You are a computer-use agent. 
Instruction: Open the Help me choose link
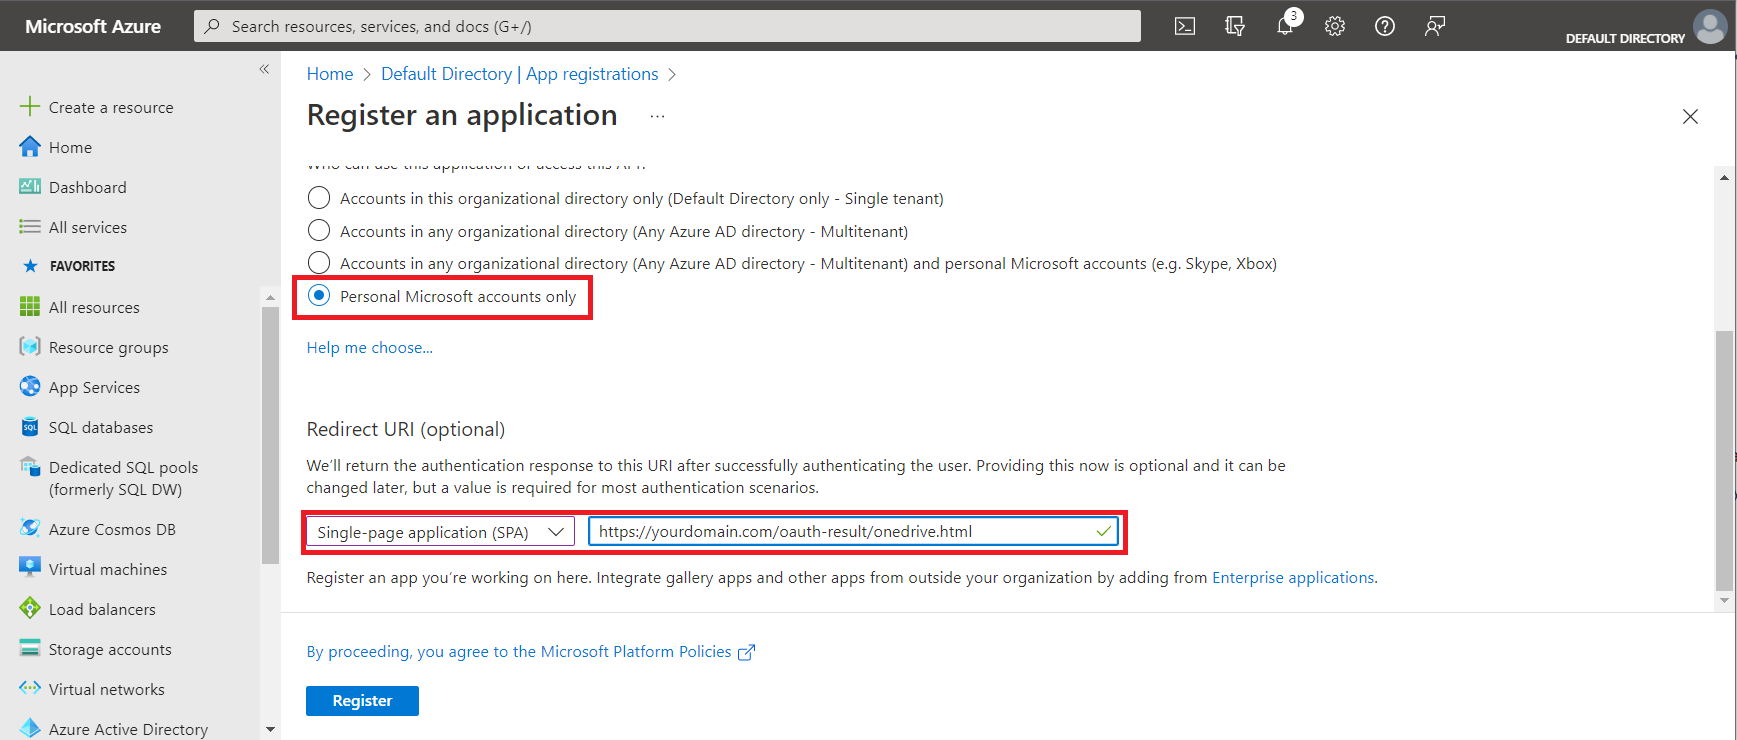(x=369, y=348)
